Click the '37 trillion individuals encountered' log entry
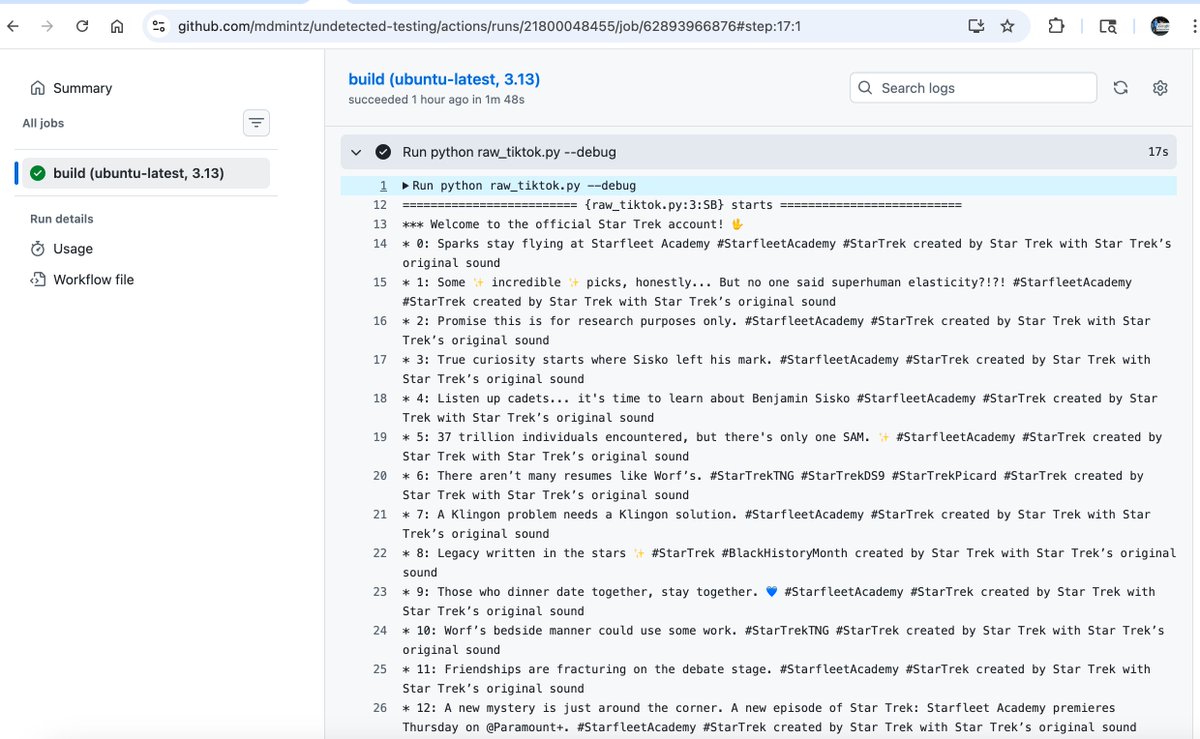This screenshot has width=1200, height=739. tap(783, 446)
